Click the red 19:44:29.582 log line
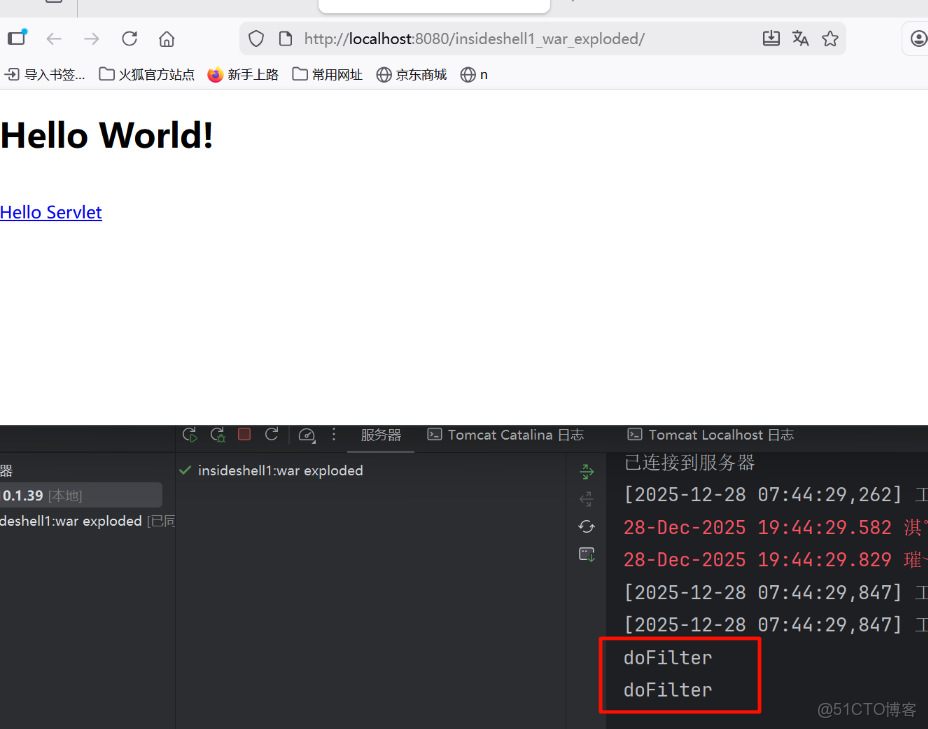This screenshot has height=729, width=928. coord(775,527)
